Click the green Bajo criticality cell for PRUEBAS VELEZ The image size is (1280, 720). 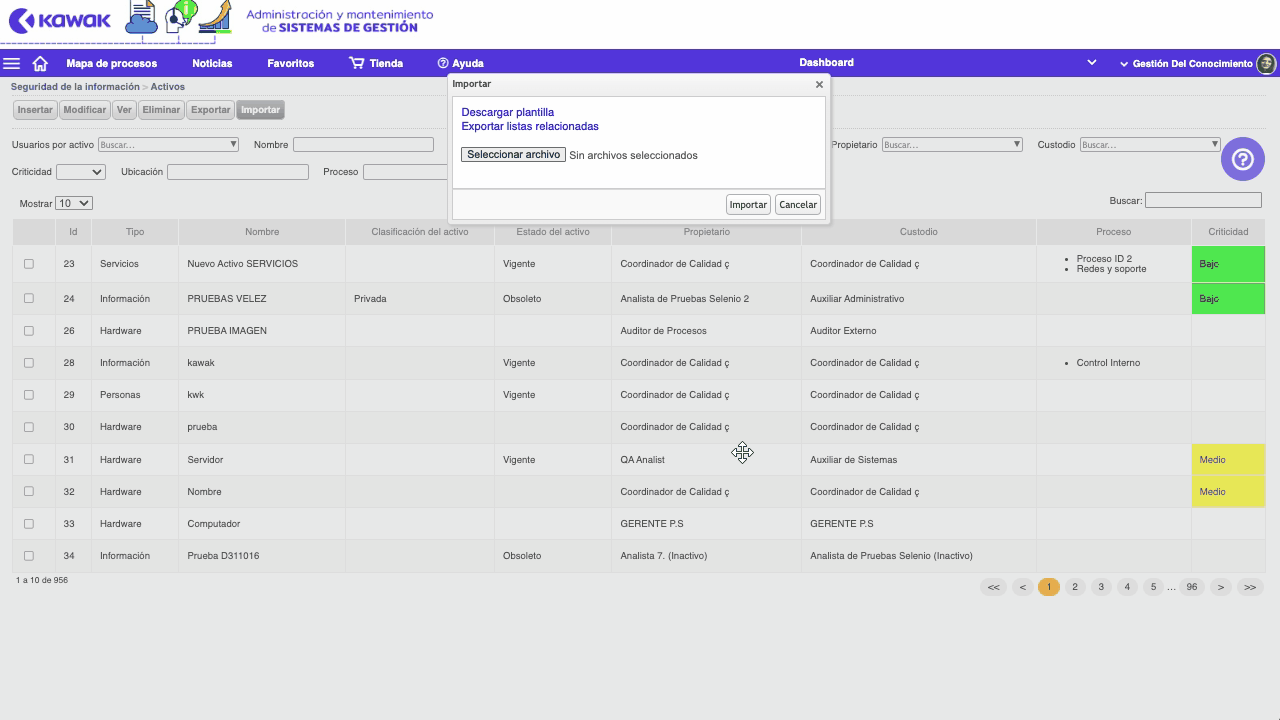[1228, 298]
